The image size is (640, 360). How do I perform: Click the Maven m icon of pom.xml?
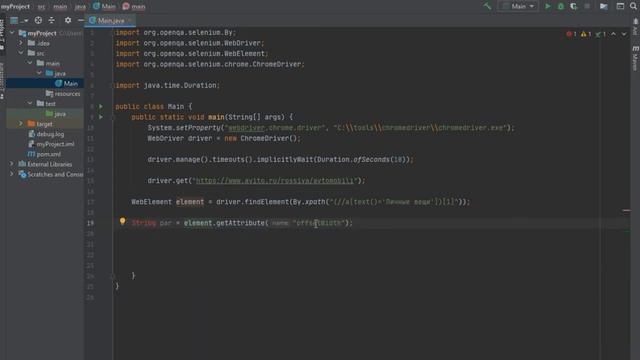pyautogui.click(x=31, y=154)
